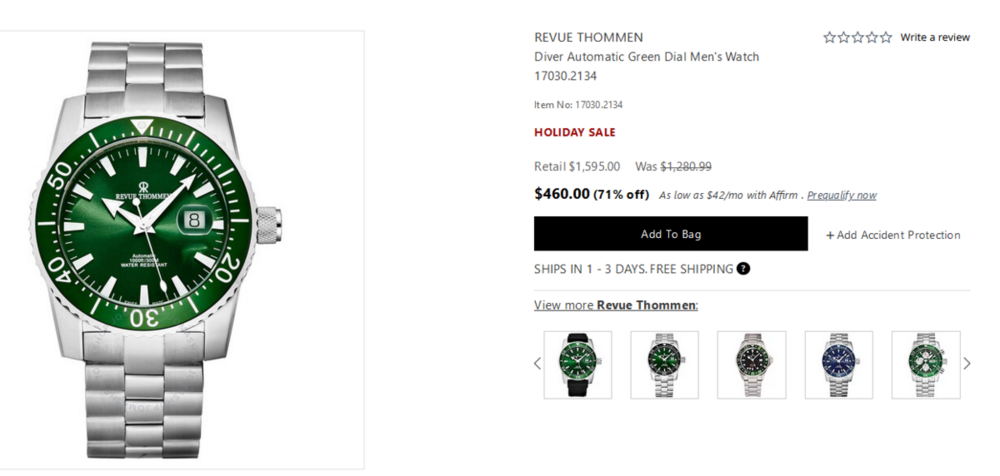Click the first rating star

click(x=830, y=38)
